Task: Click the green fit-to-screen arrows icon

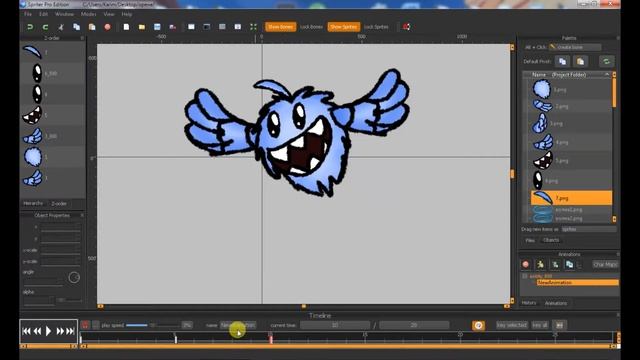Action: pos(253,27)
